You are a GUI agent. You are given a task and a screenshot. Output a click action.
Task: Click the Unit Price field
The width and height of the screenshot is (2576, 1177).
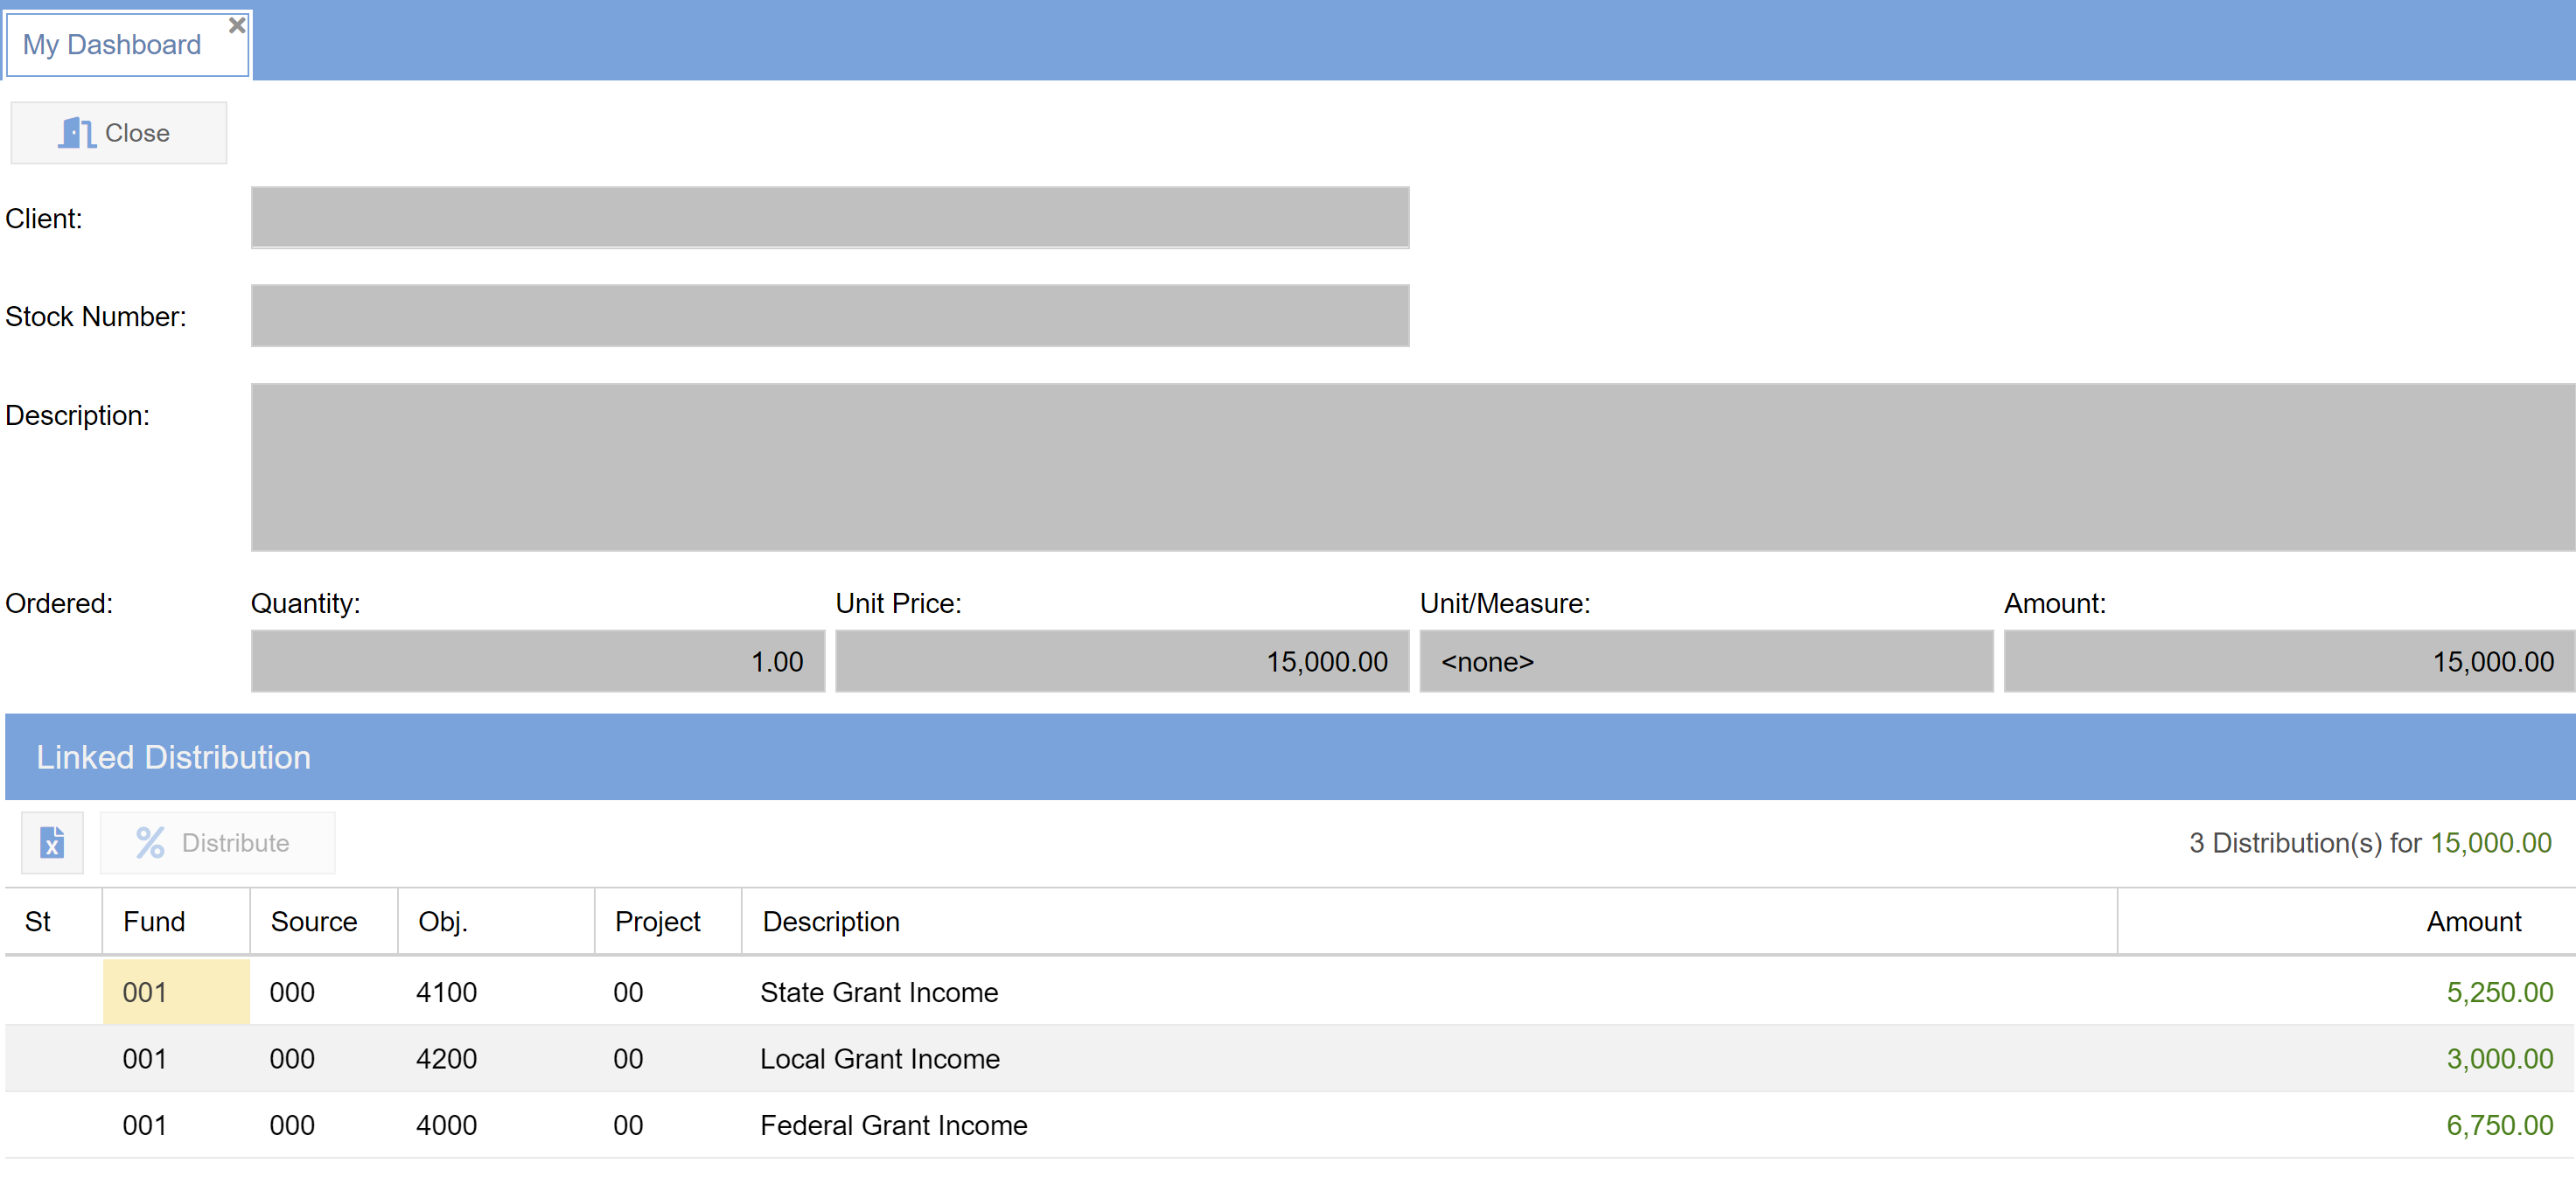pos(1121,661)
